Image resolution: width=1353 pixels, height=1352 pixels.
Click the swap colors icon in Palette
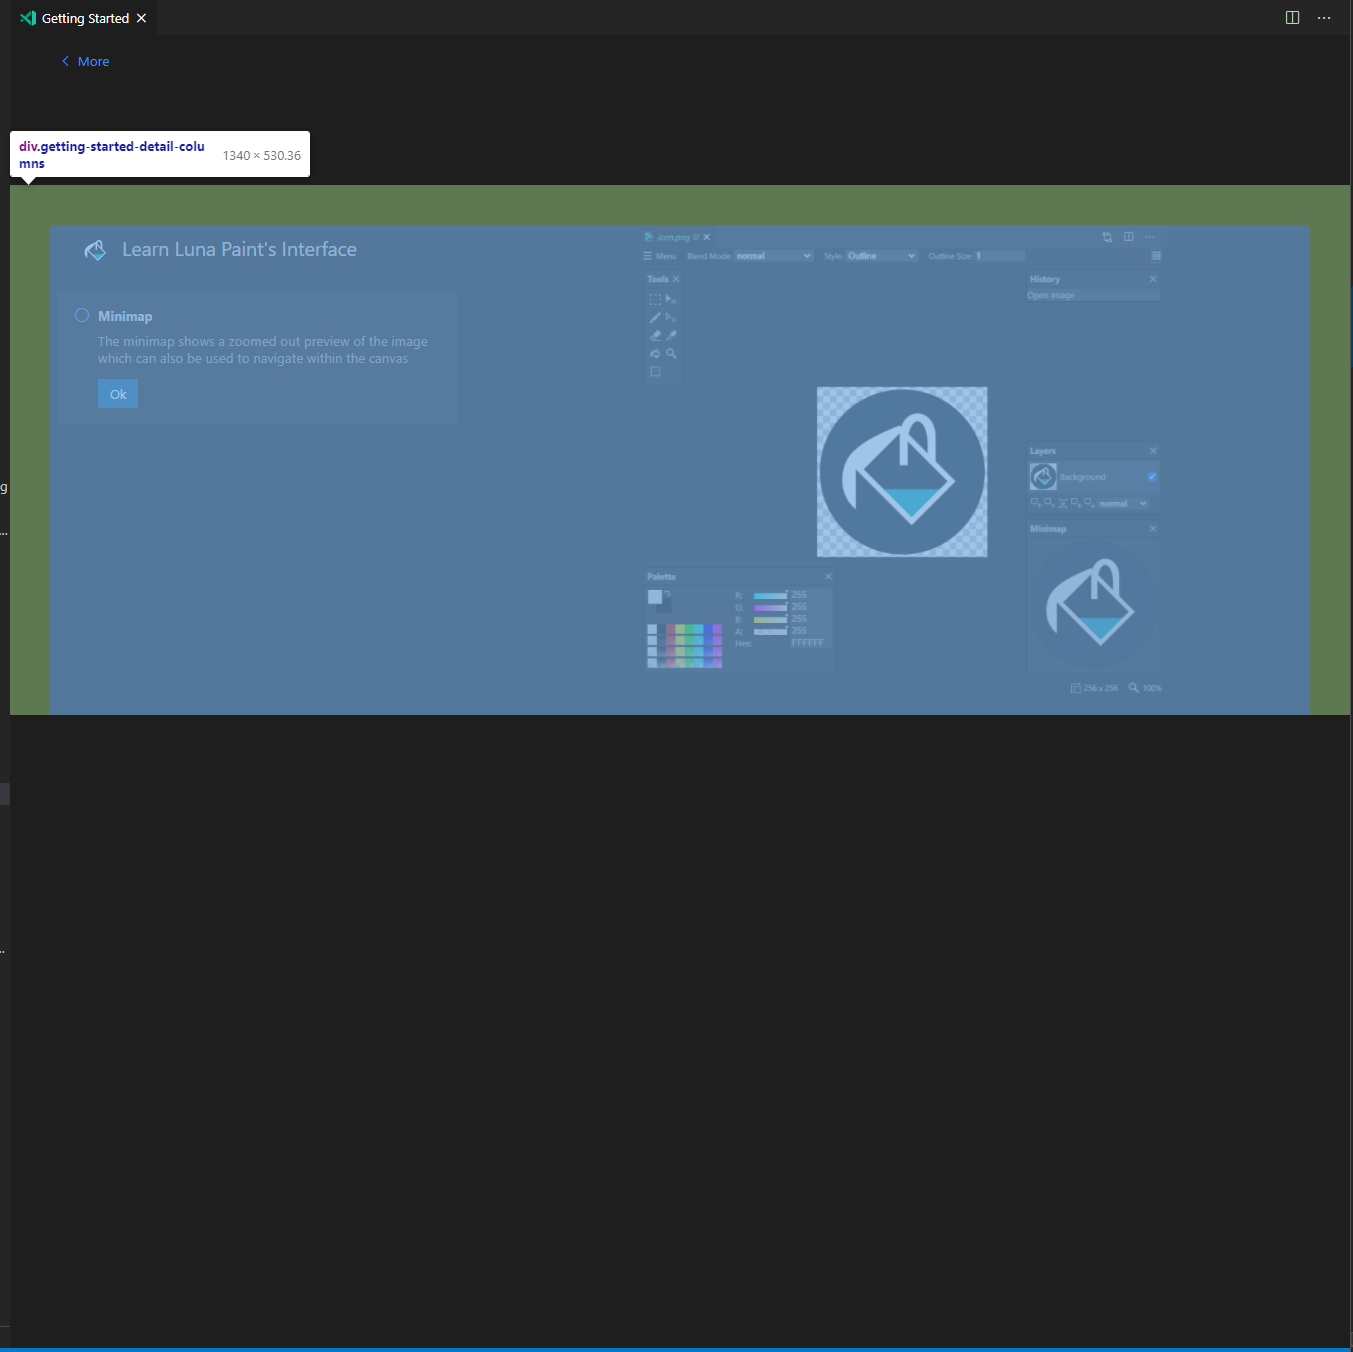tap(668, 594)
